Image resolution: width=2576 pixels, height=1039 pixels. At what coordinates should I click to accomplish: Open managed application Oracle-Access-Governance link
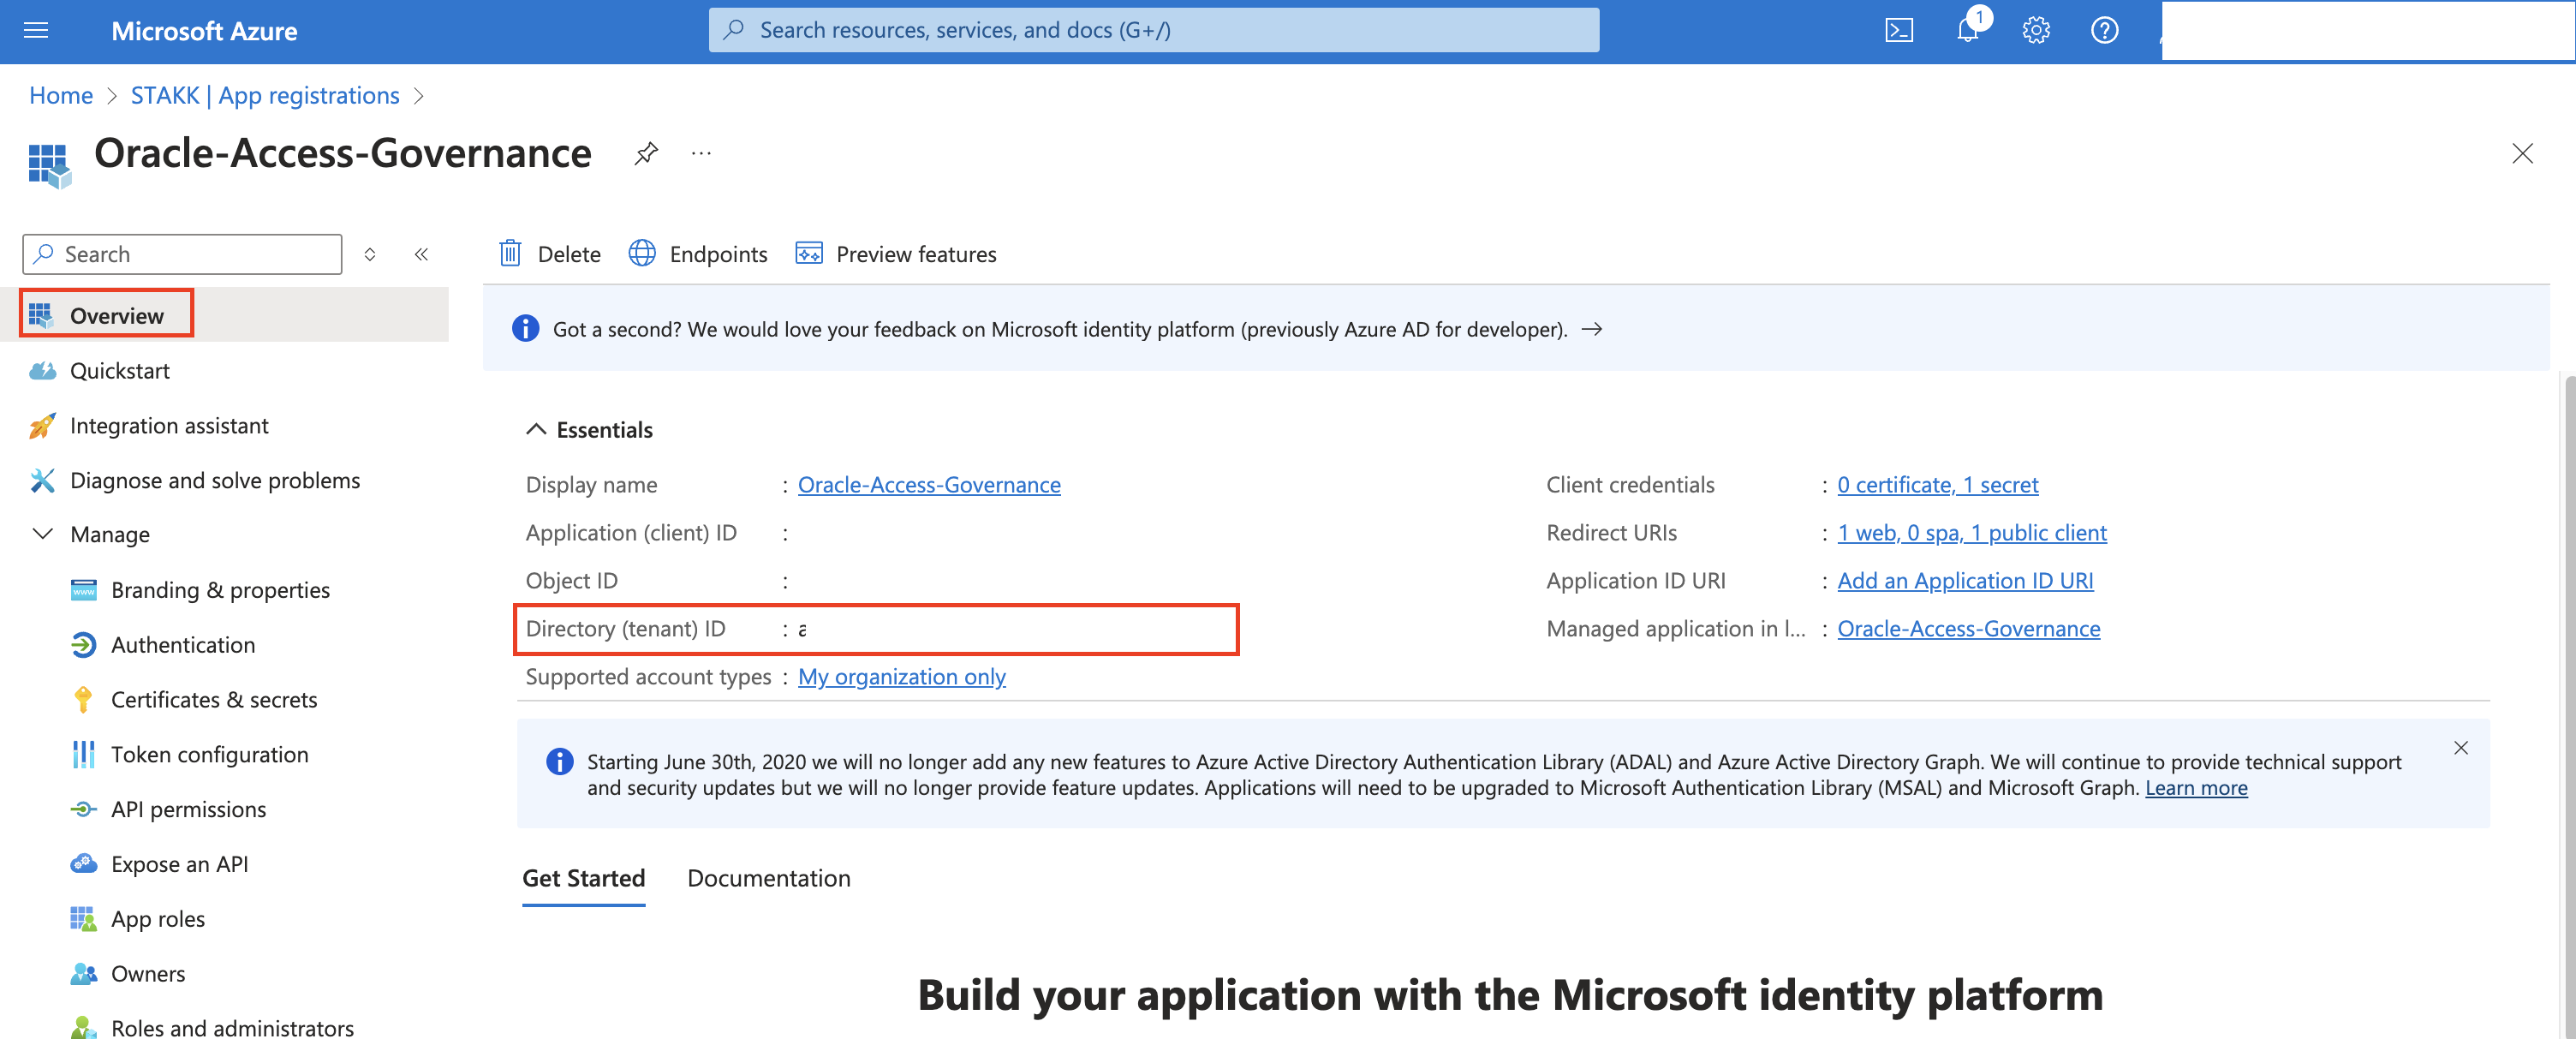coord(1968,628)
